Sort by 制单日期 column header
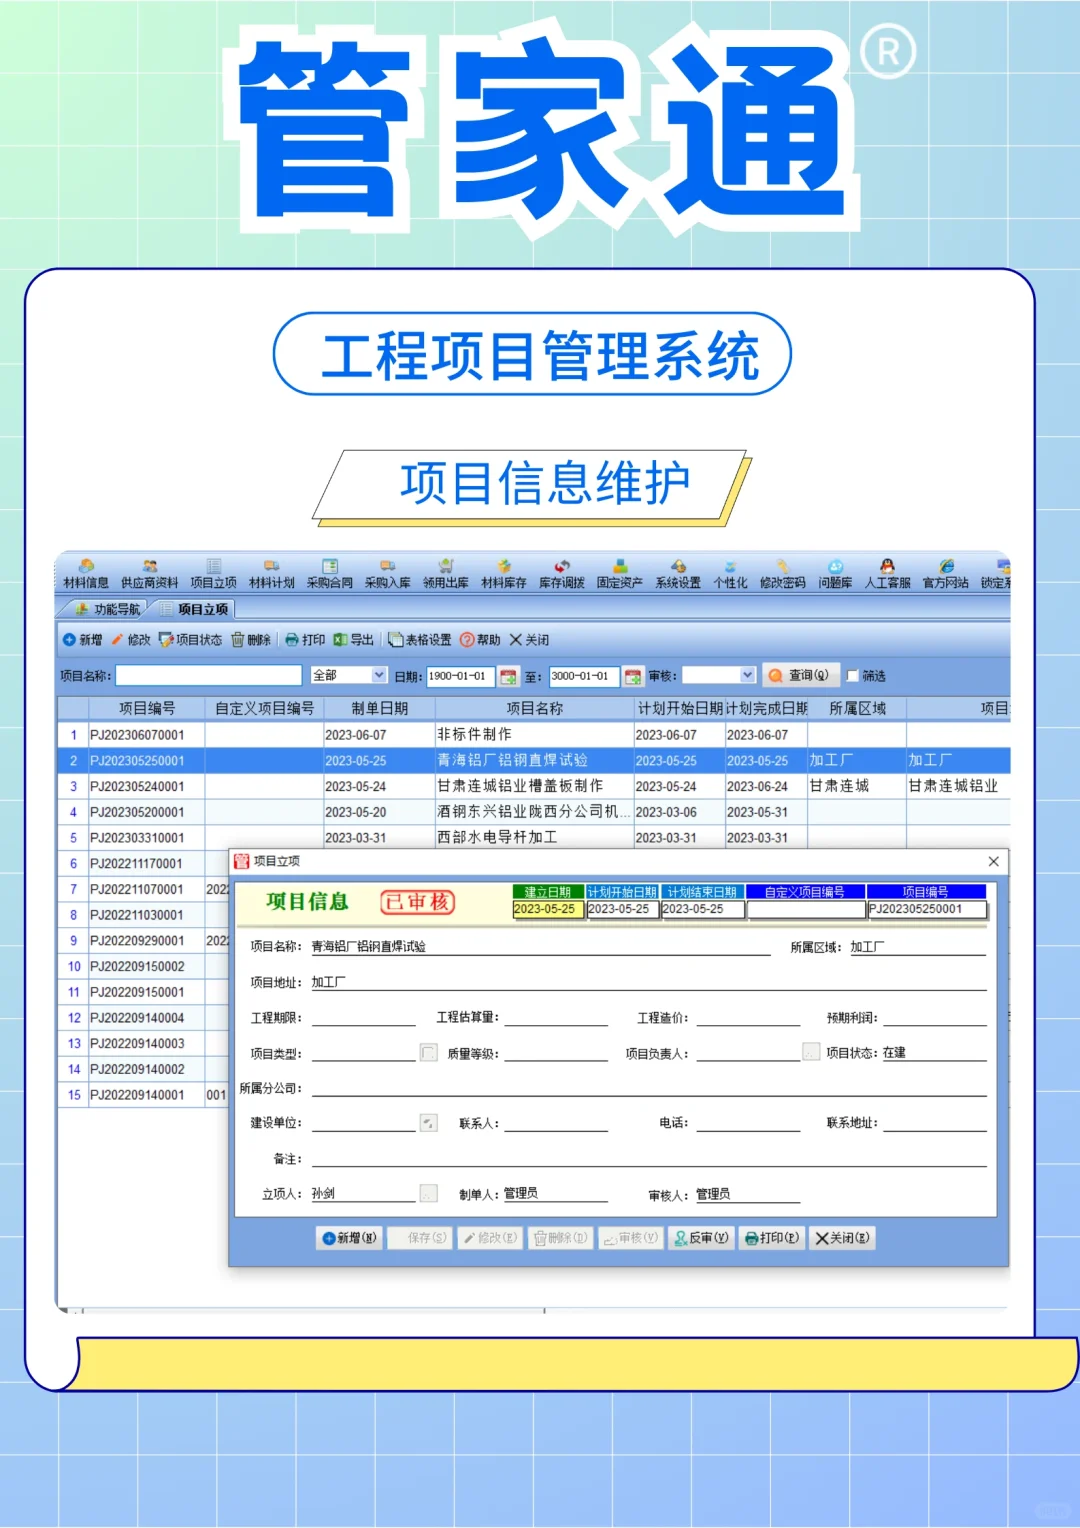The width and height of the screenshot is (1080, 1528). click(379, 708)
